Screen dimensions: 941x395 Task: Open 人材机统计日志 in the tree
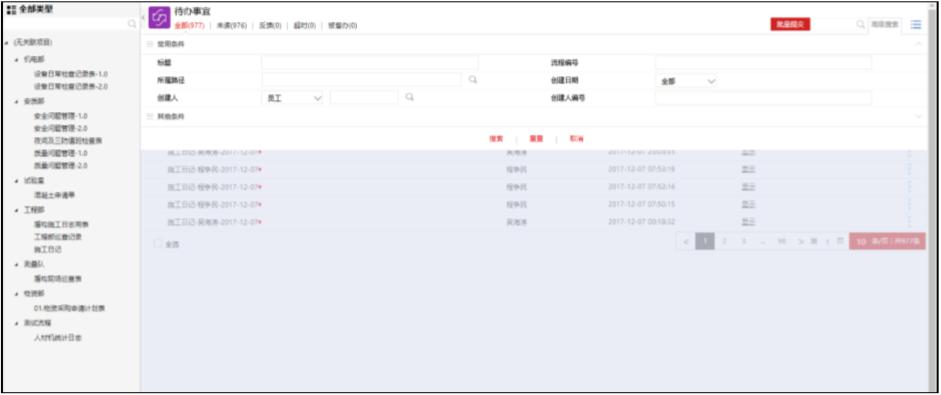pyautogui.click(x=58, y=338)
